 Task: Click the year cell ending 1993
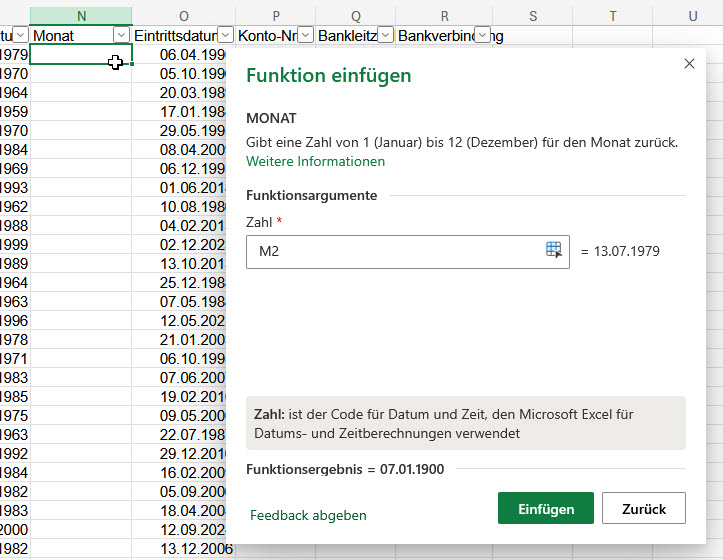click(x=15, y=187)
